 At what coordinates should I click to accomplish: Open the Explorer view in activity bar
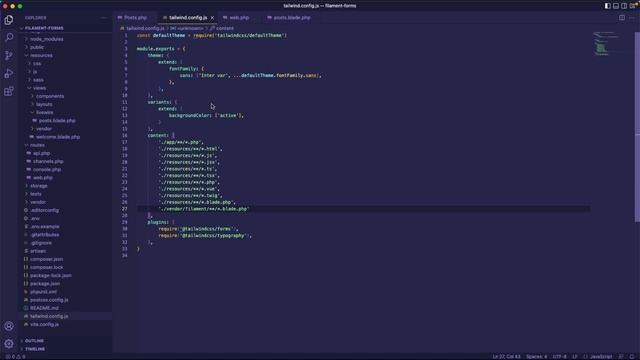point(9,20)
